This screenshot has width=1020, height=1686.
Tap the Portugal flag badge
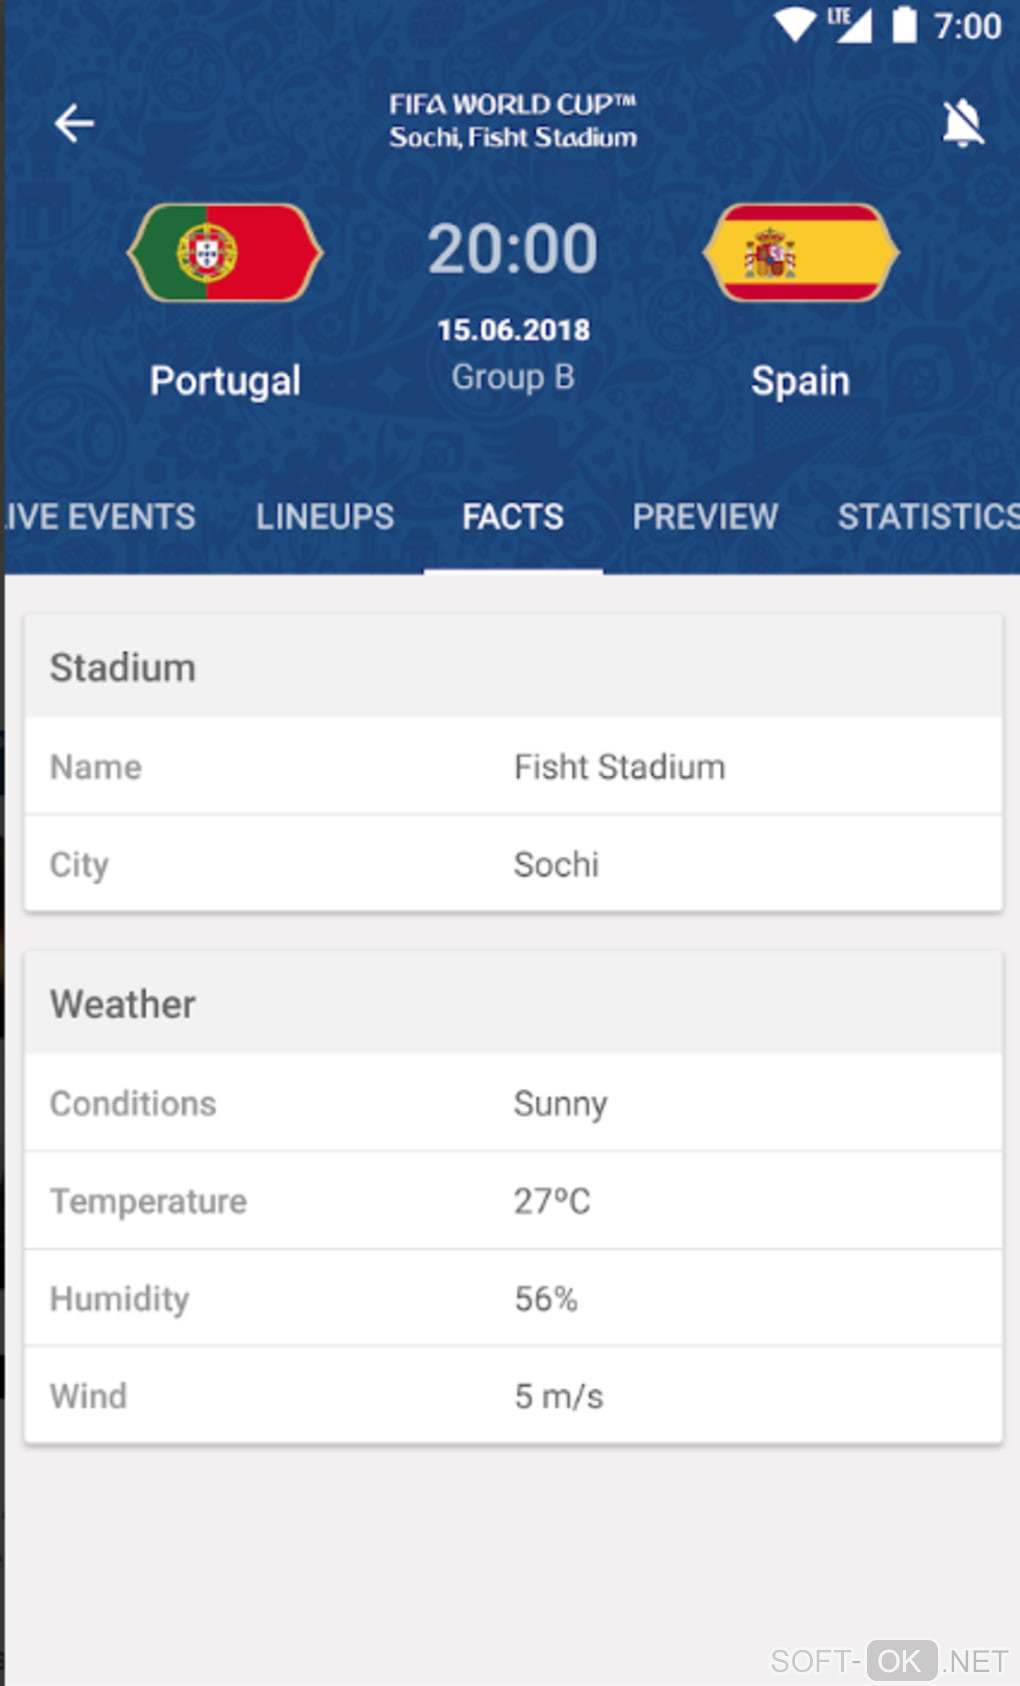pyautogui.click(x=225, y=252)
